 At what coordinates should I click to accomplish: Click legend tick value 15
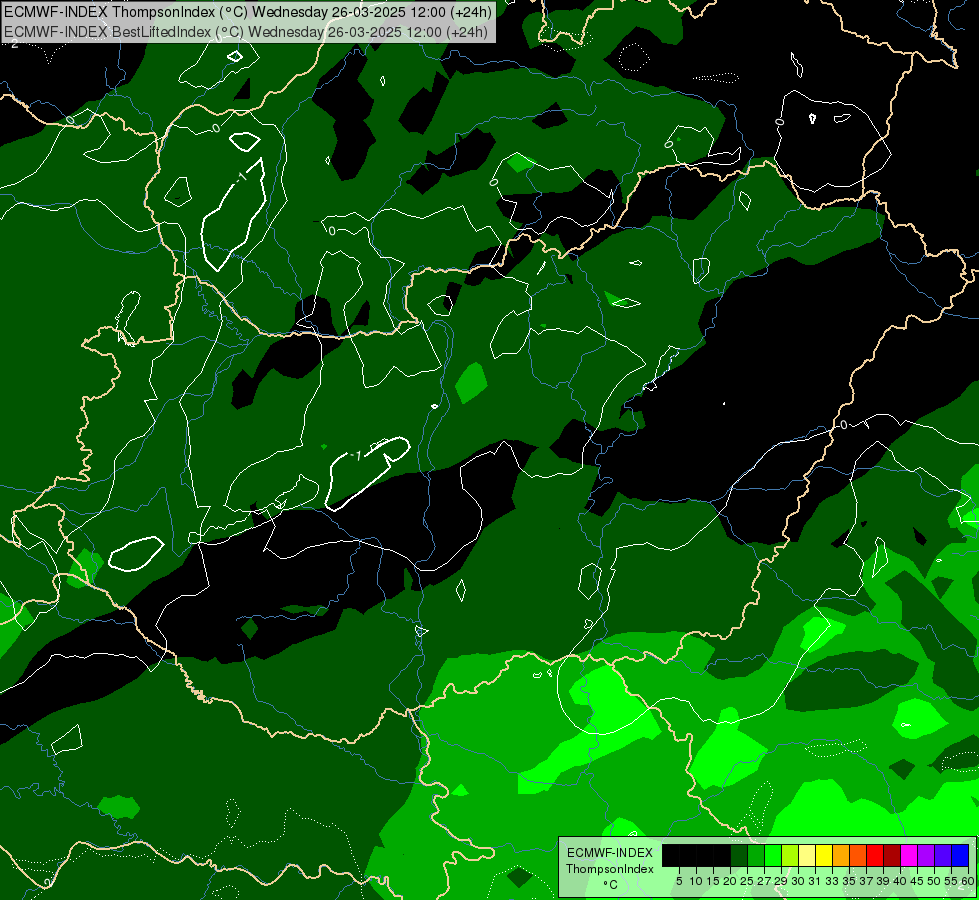[x=713, y=881]
